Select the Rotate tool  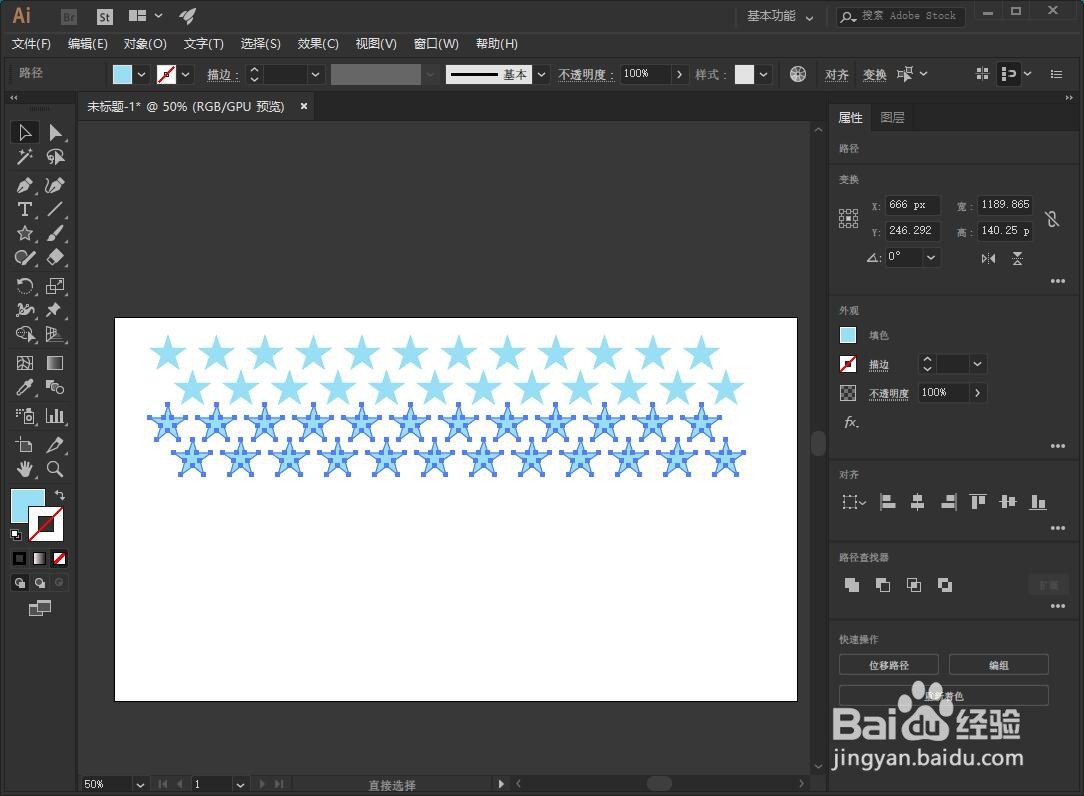(x=25, y=286)
